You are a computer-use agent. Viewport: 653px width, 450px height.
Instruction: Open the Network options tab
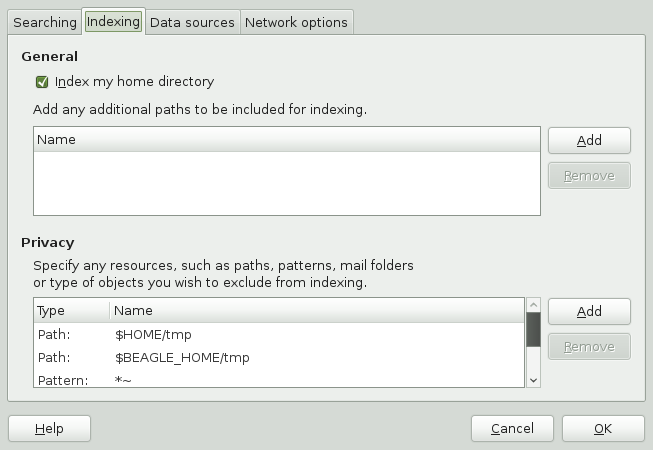pyautogui.click(x=296, y=22)
